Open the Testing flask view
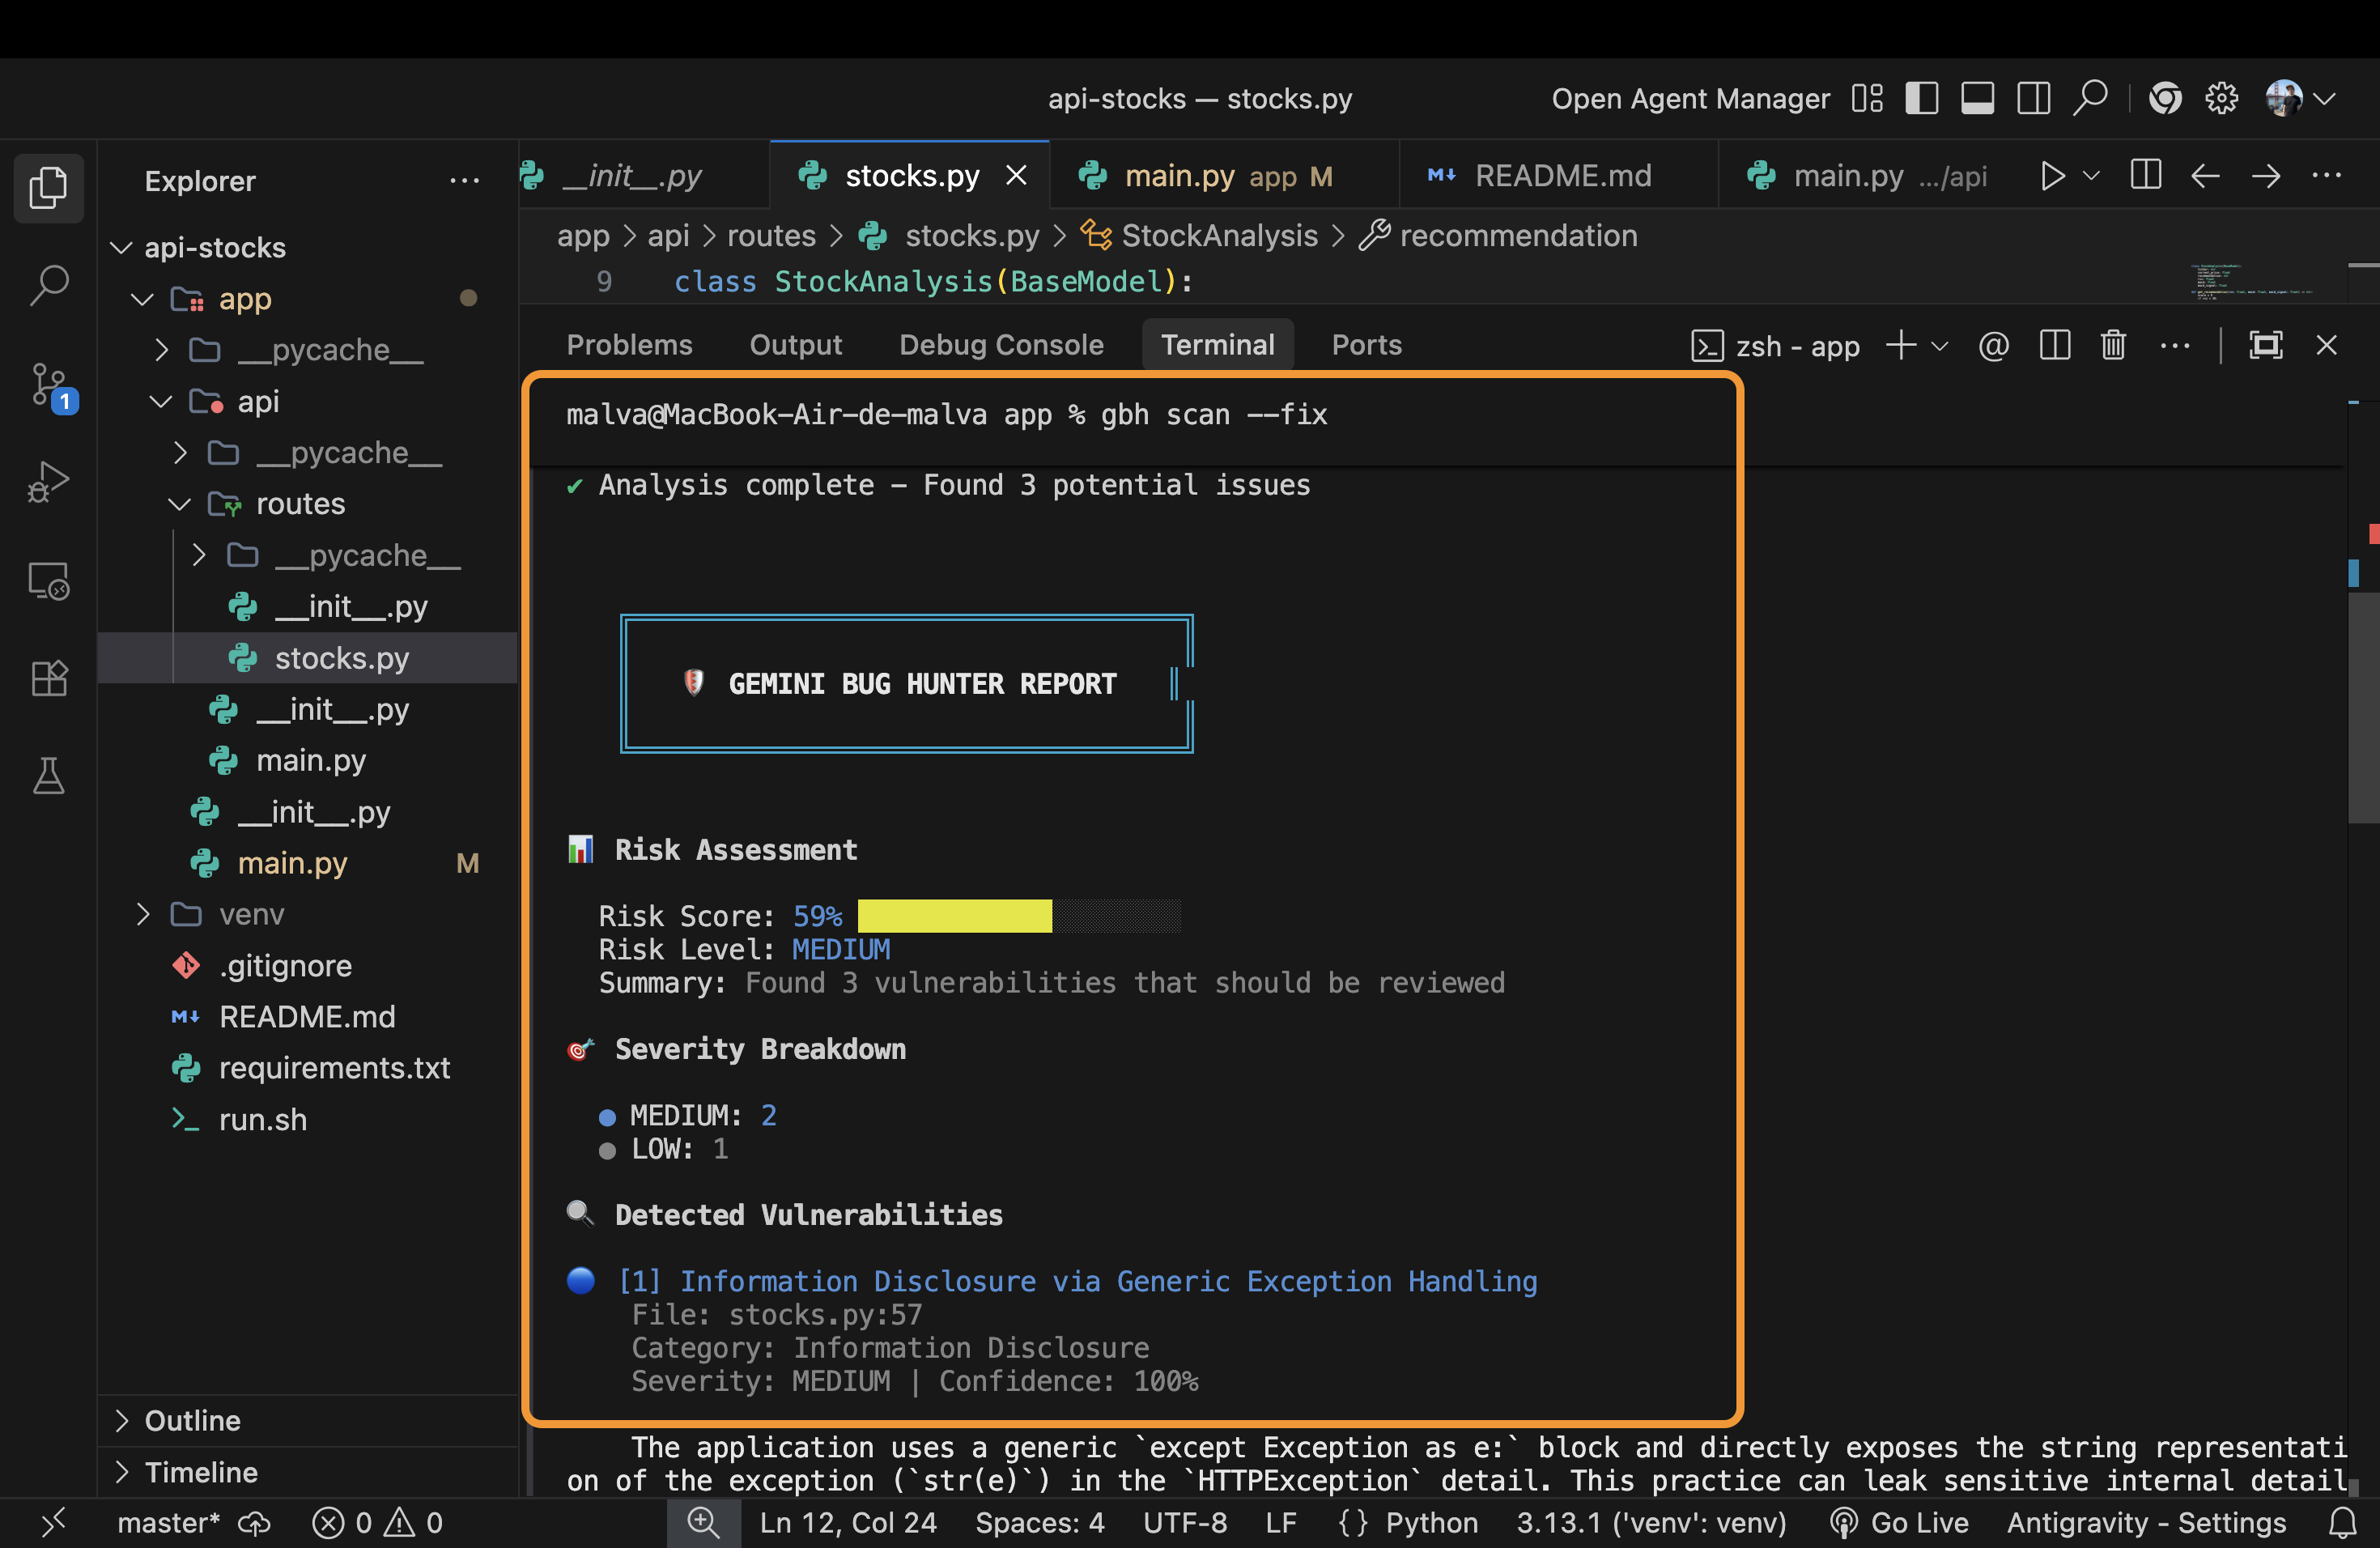The image size is (2380, 1548). coord(48,776)
